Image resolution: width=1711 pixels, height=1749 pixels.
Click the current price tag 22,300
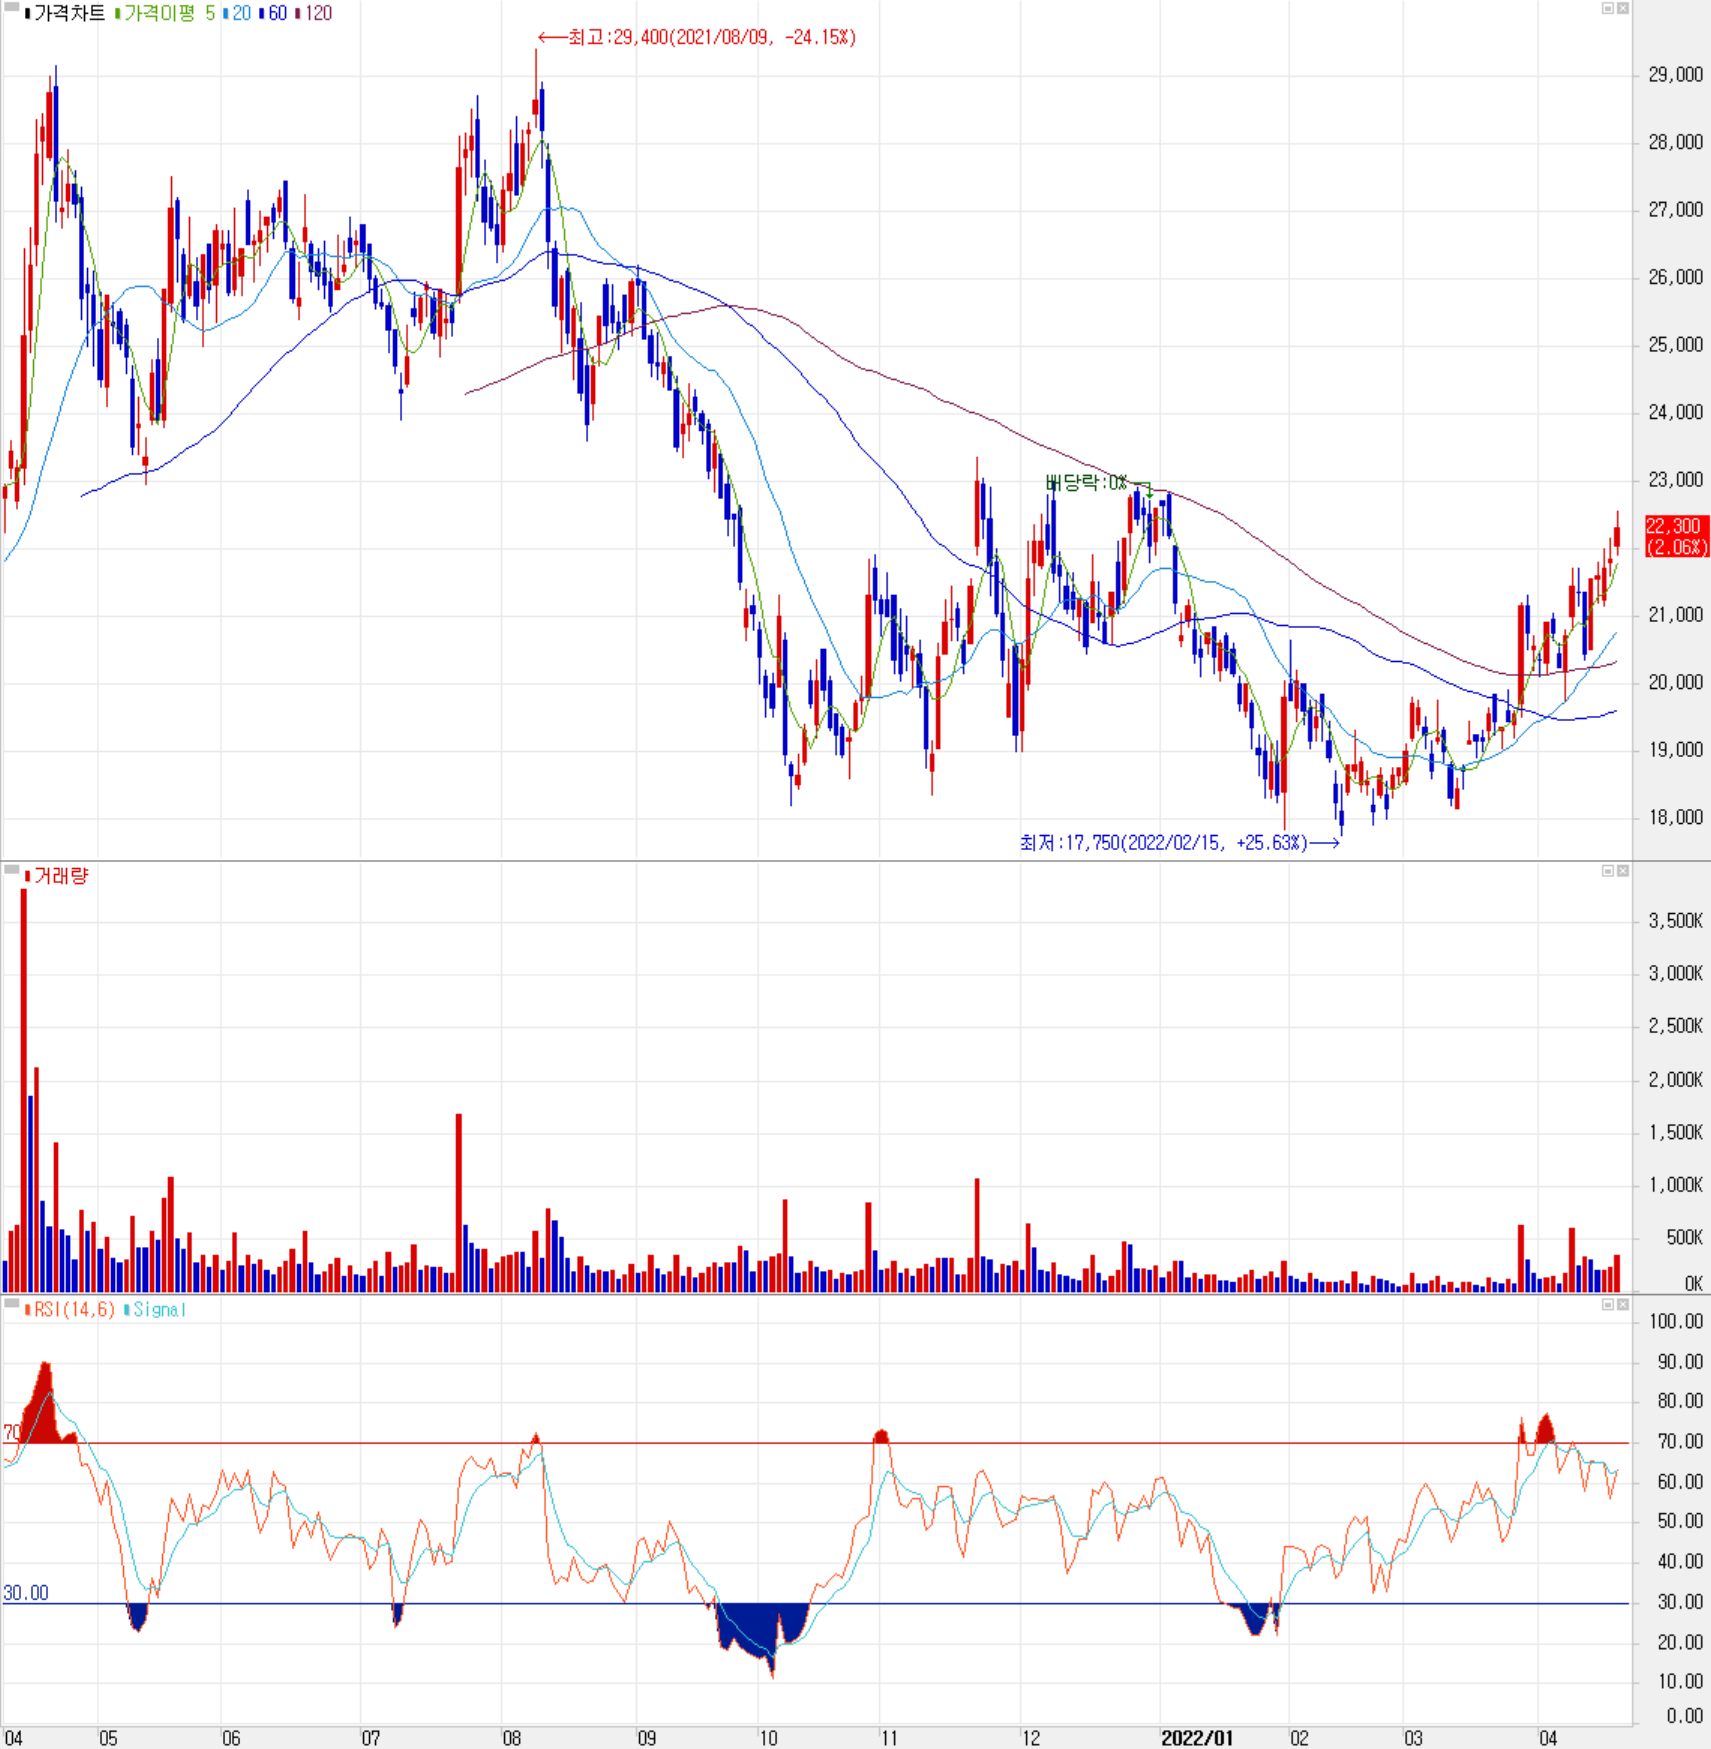click(1677, 536)
